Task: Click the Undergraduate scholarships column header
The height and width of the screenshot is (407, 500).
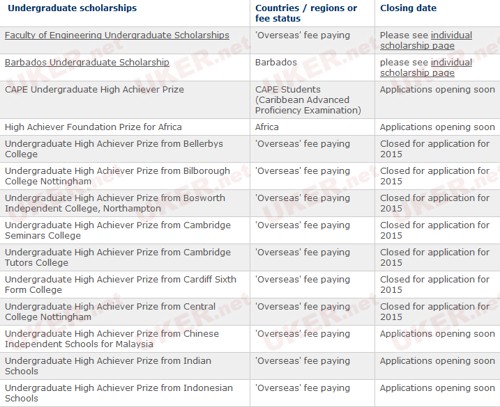Action: tap(72, 8)
